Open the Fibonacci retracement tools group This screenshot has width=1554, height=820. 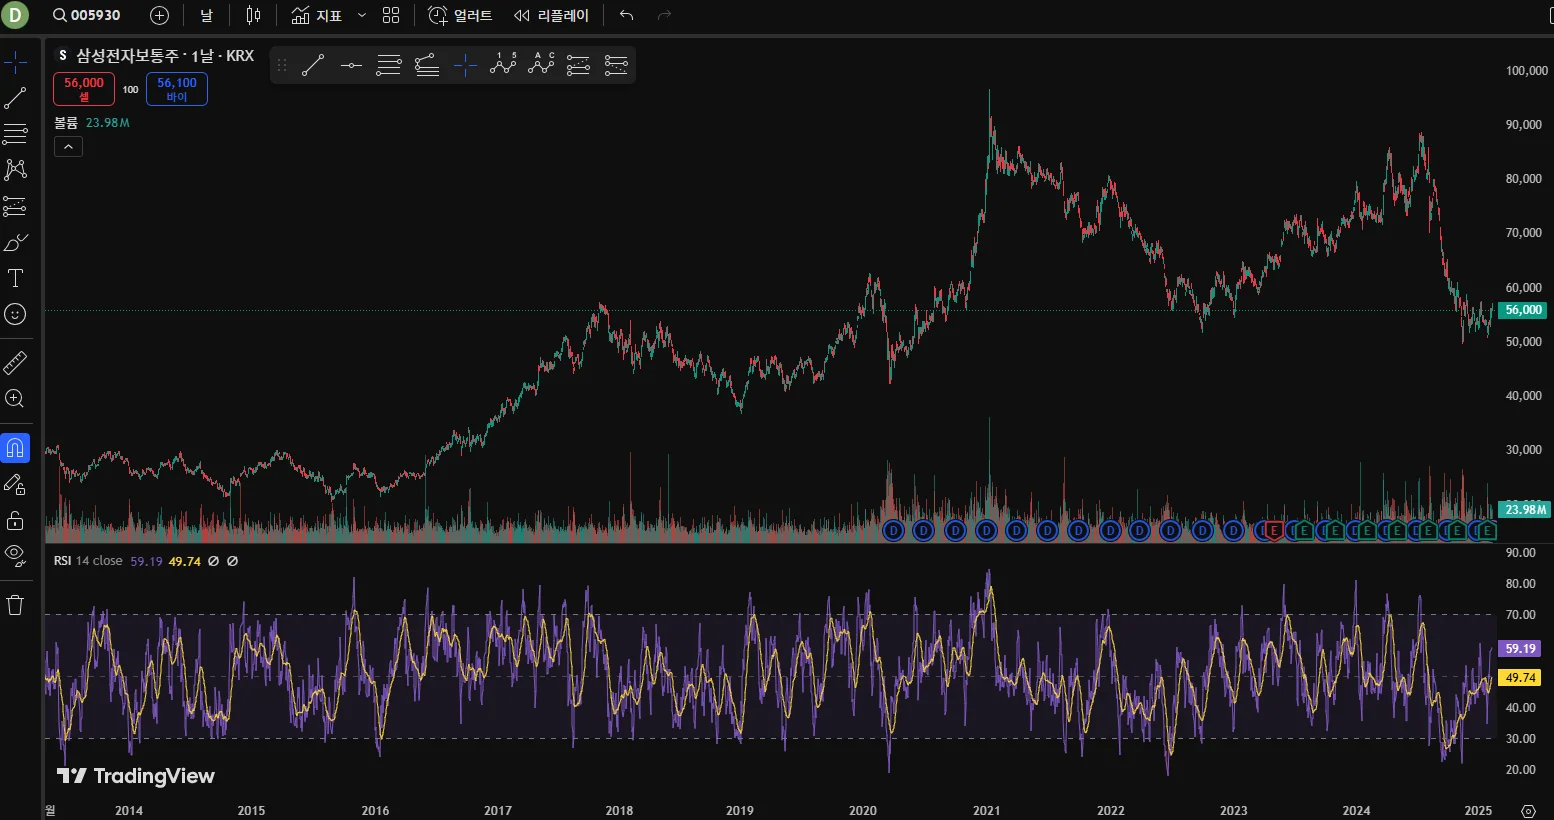(x=15, y=134)
